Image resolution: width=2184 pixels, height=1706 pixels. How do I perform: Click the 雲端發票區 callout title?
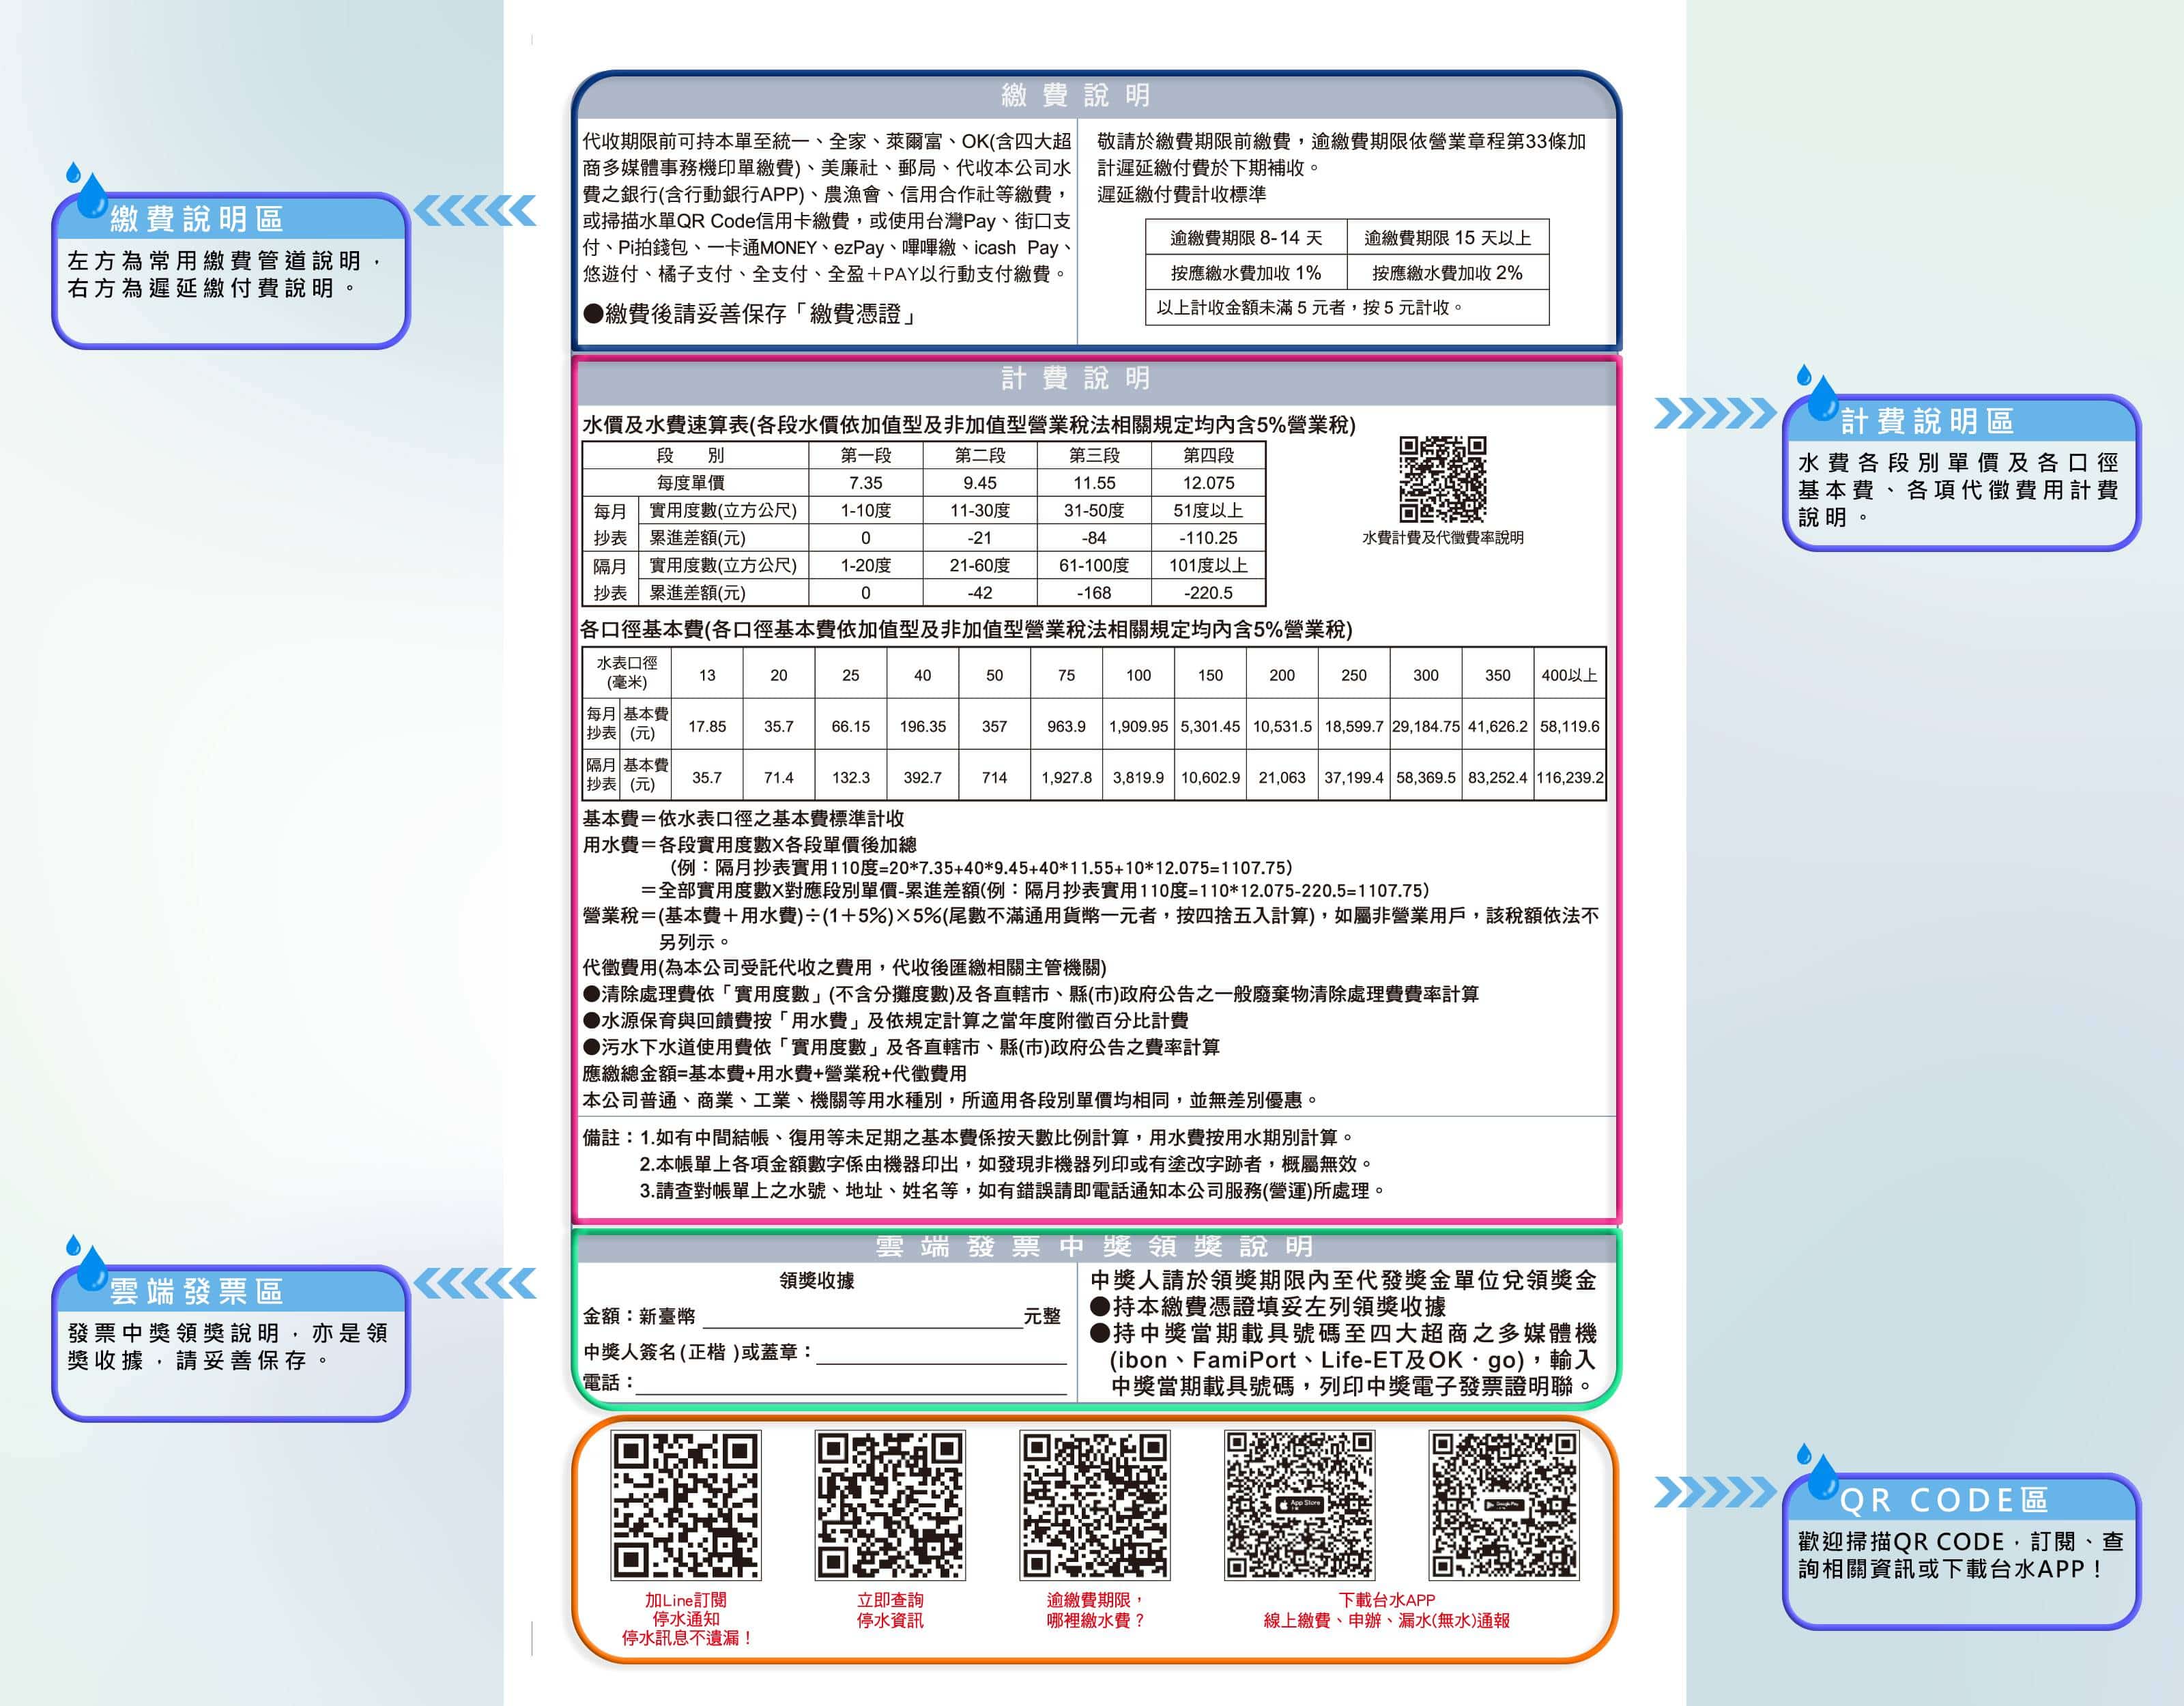coord(197,1291)
